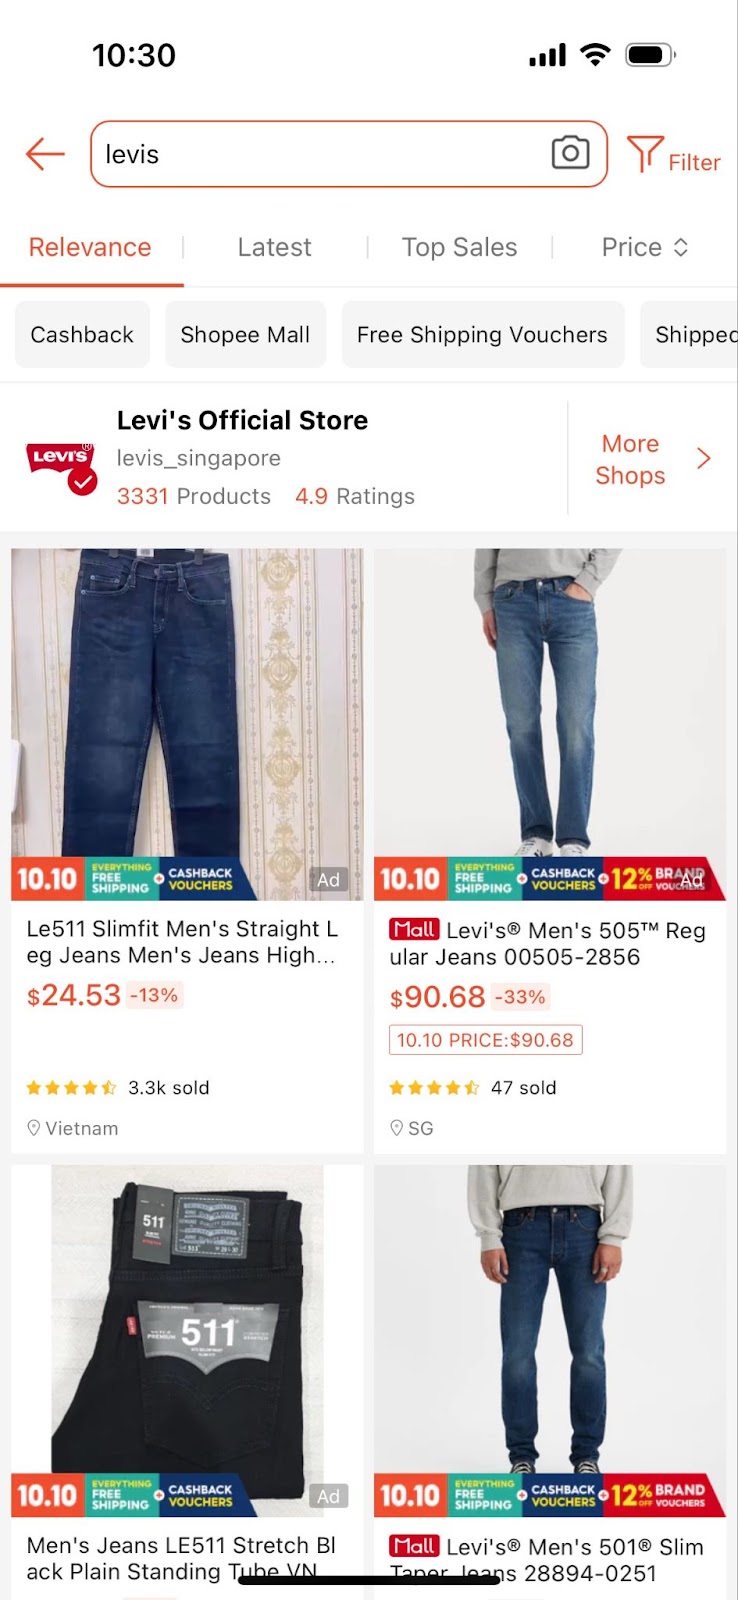The width and height of the screenshot is (738, 1600).
Task: Tap the Mall badge on 505 jeans
Action: point(414,929)
